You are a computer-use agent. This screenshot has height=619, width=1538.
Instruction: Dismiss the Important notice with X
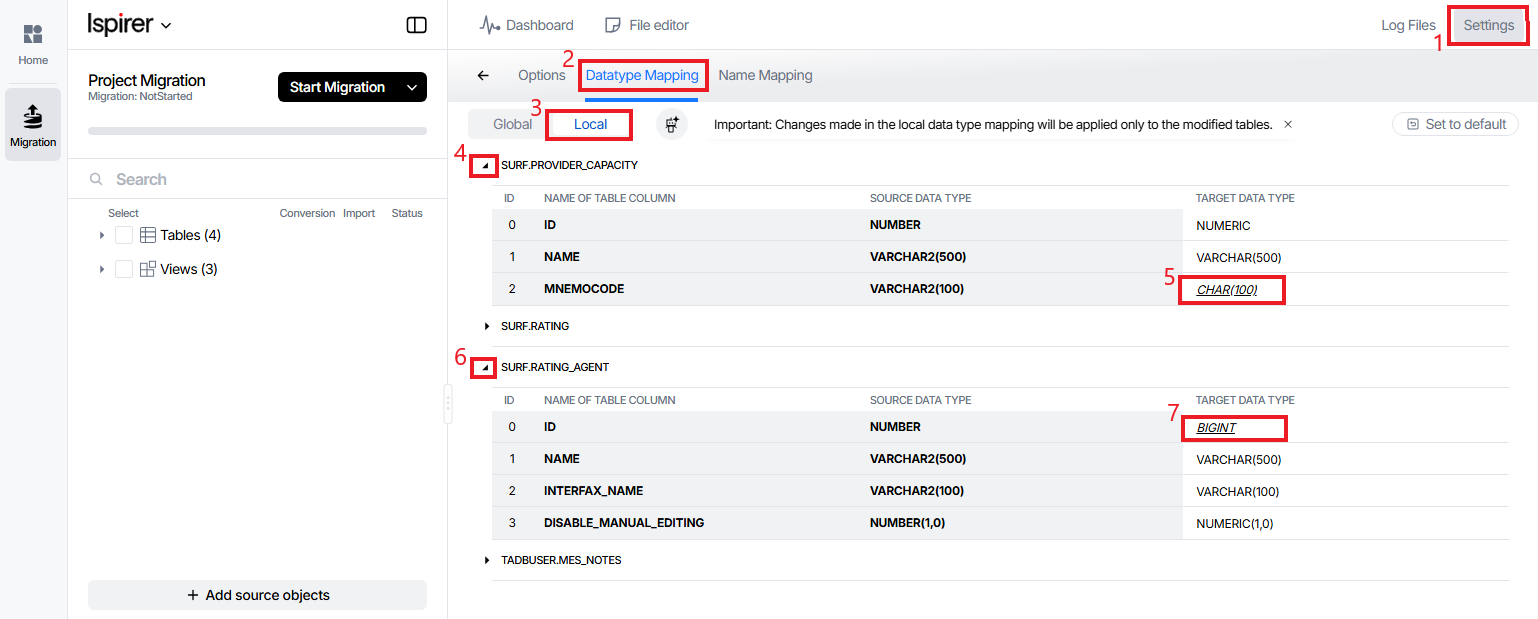point(1288,125)
